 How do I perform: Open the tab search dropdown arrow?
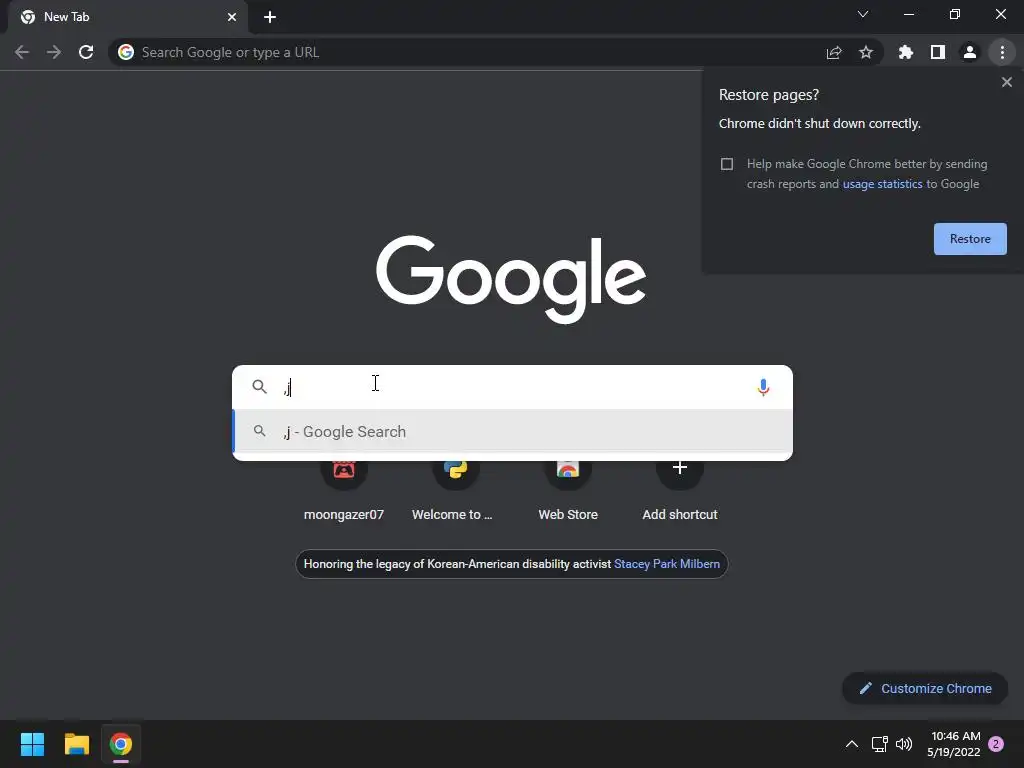pyautogui.click(x=863, y=14)
